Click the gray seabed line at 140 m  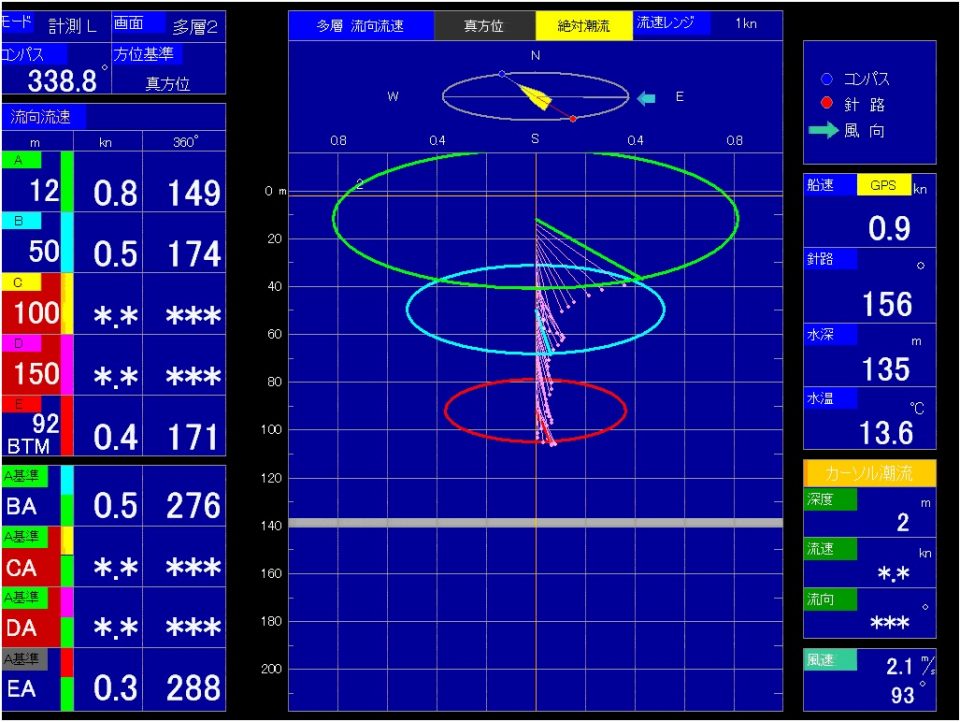click(x=536, y=522)
